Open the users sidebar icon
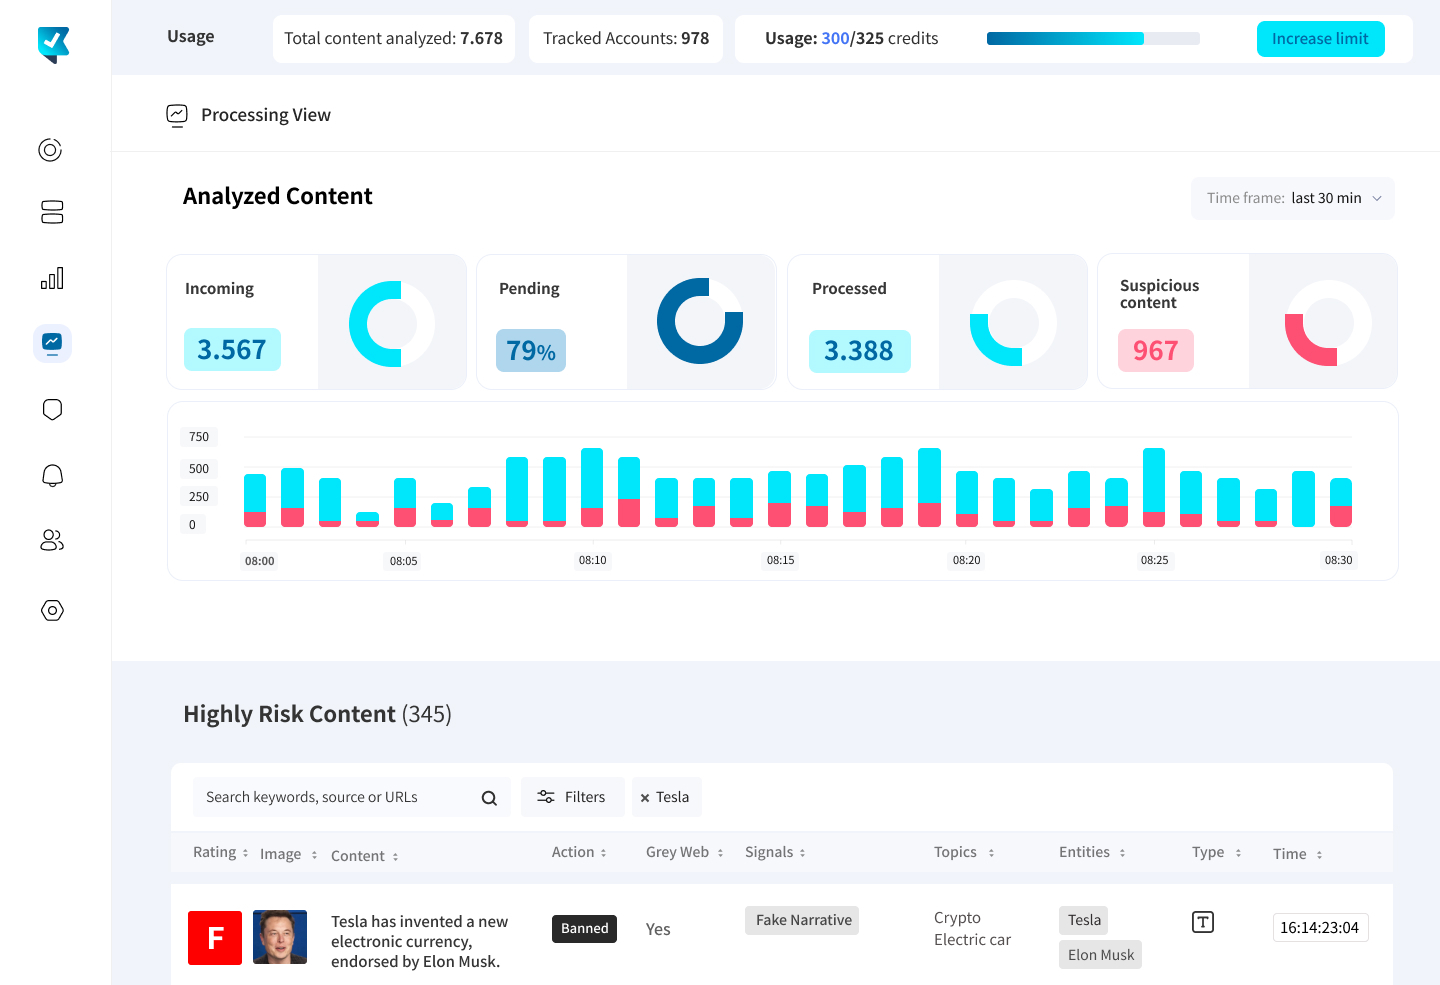The width and height of the screenshot is (1440, 985). click(x=52, y=541)
